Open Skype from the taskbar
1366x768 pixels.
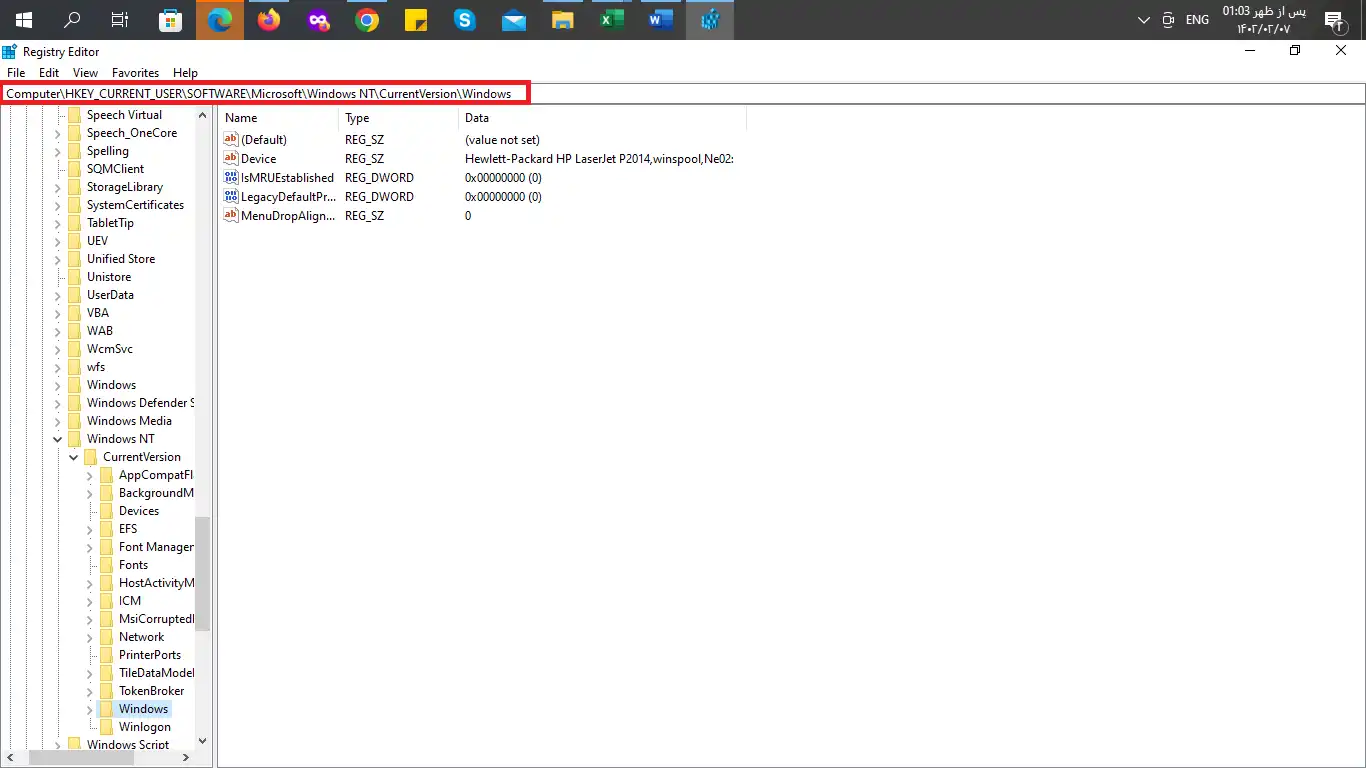click(465, 20)
